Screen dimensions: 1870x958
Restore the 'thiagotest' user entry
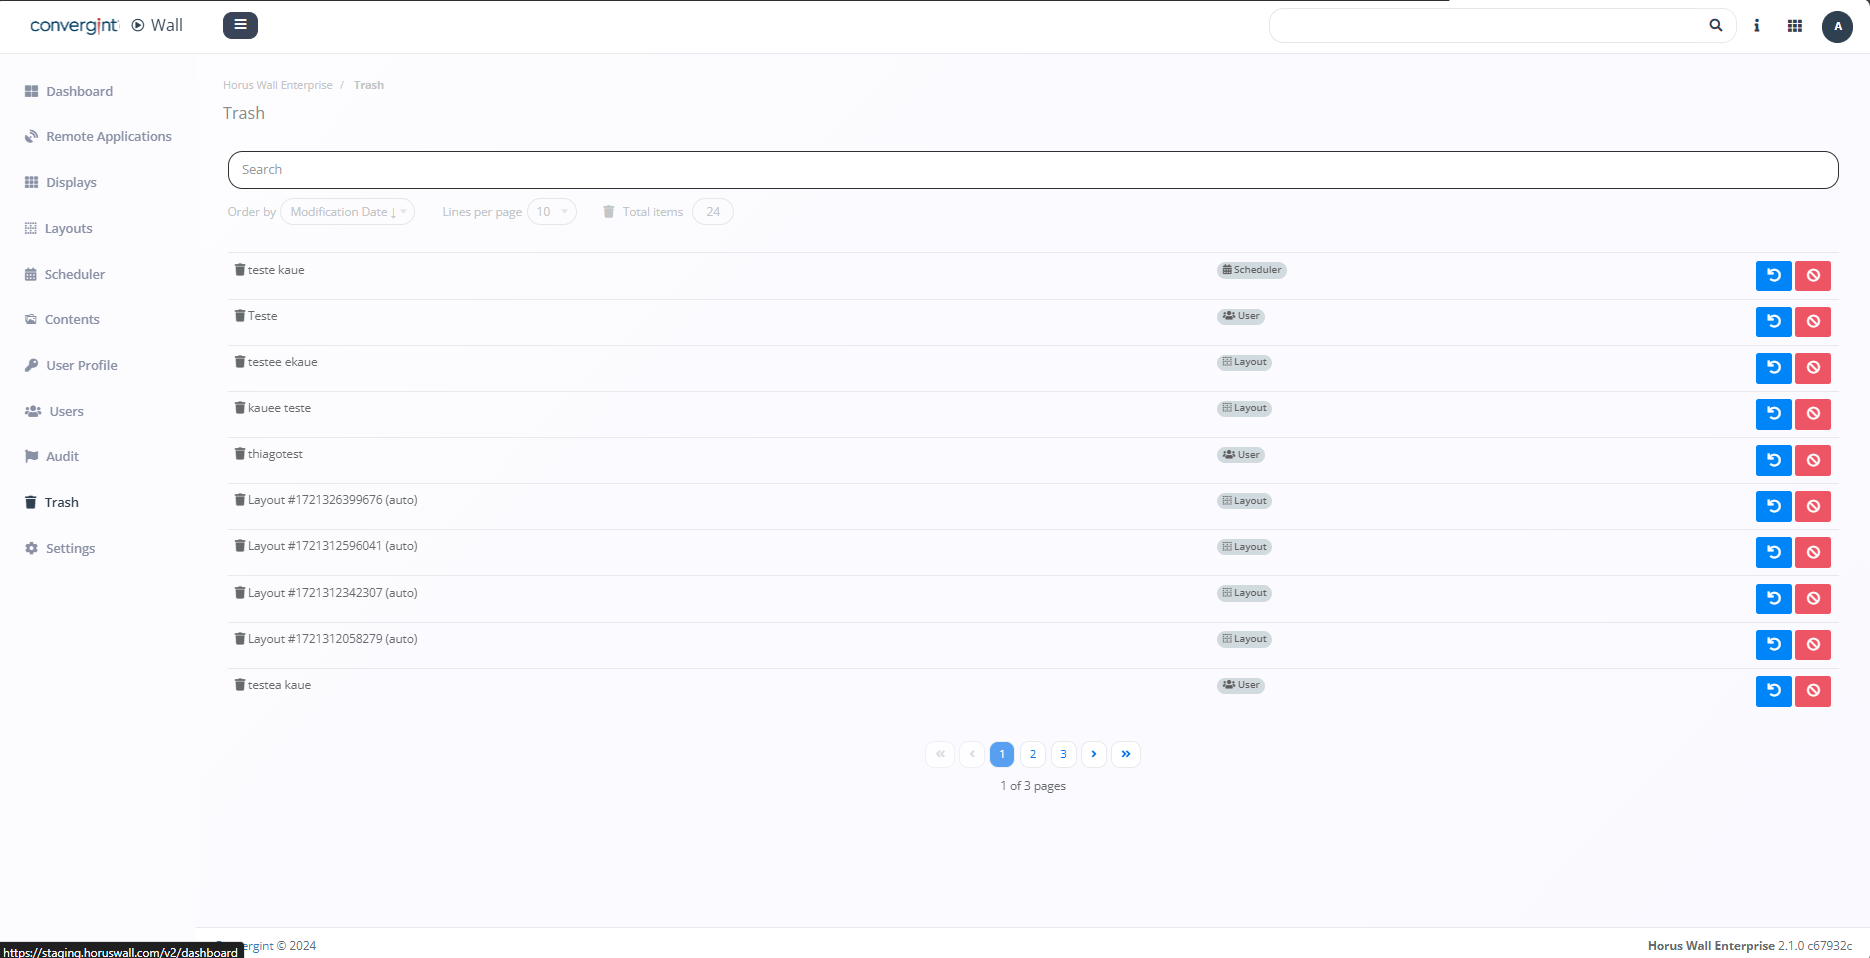(x=1773, y=460)
